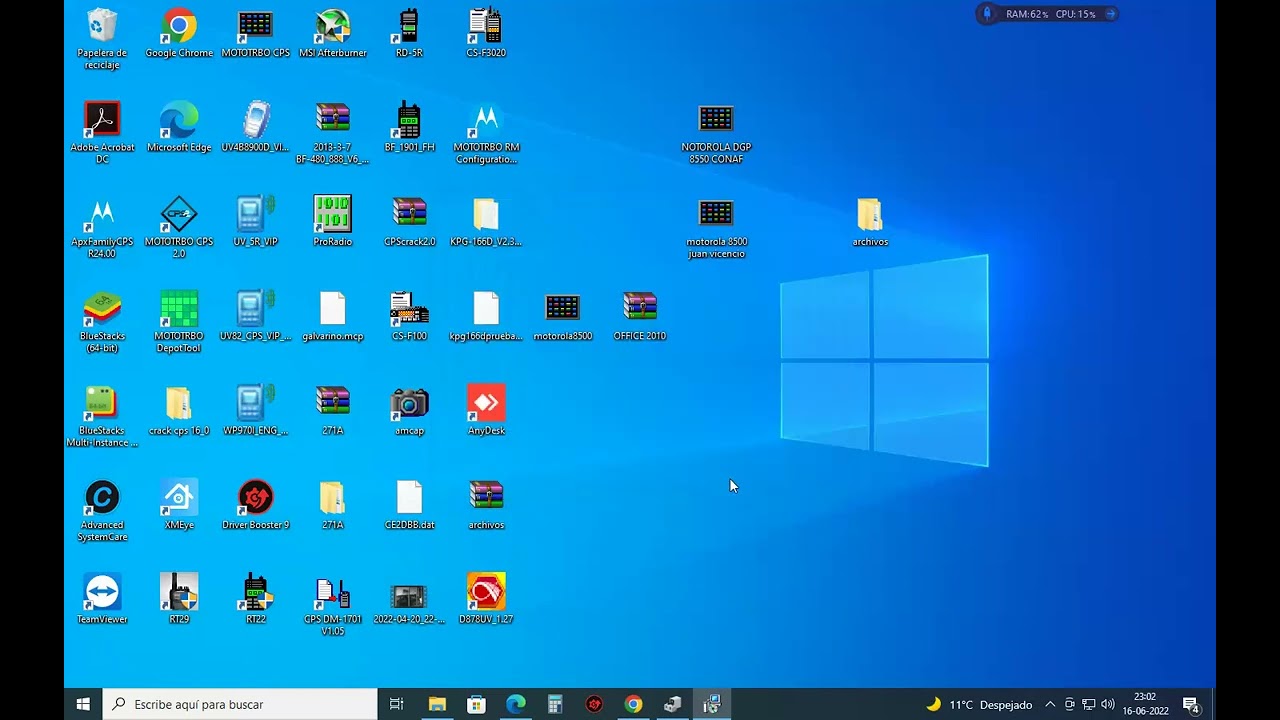Viewport: 1280px width, 720px height.
Task: Select the WP970I_ENG desktop shortcut
Action: 256,410
